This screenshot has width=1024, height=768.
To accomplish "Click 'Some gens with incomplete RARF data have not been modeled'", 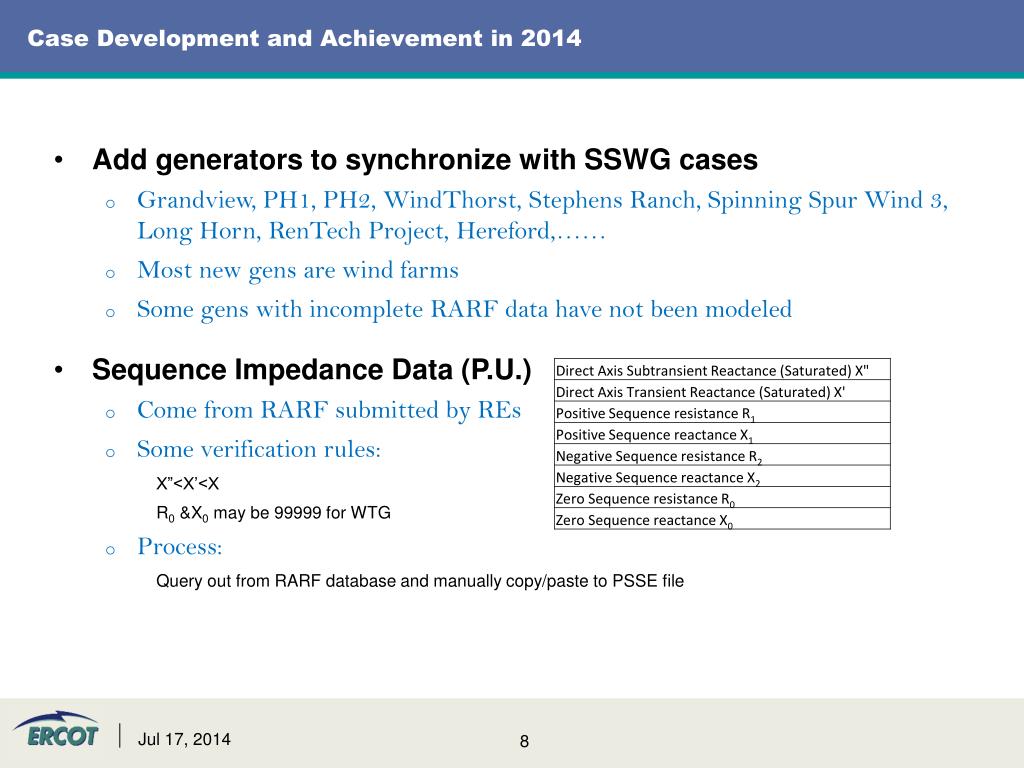I will (x=464, y=310).
